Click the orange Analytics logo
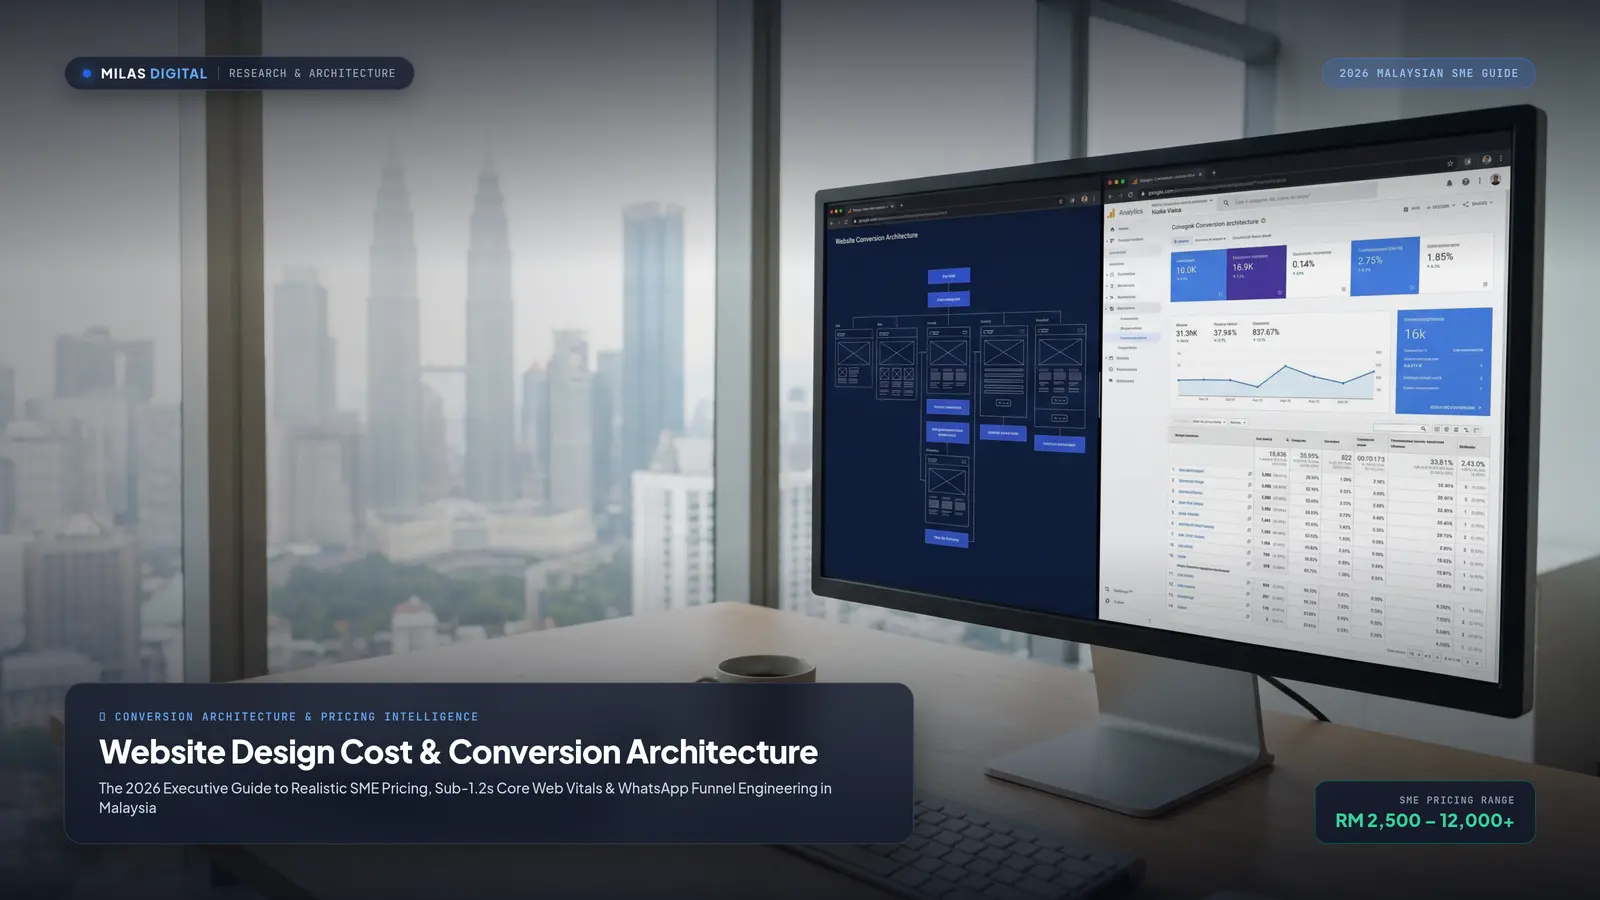Image resolution: width=1600 pixels, height=900 pixels. point(1111,213)
